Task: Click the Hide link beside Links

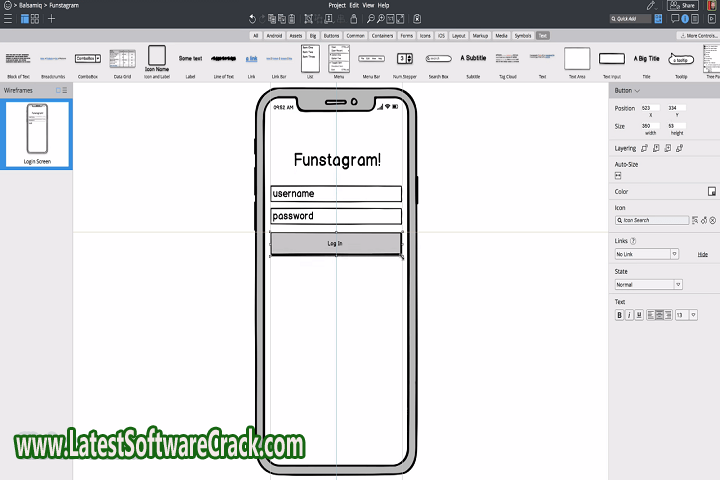Action: coord(702,254)
